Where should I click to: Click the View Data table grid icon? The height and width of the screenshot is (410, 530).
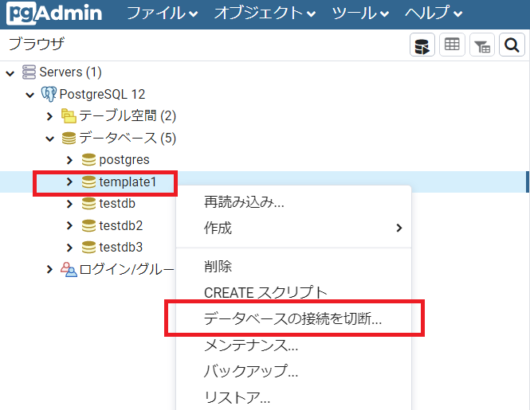click(452, 45)
